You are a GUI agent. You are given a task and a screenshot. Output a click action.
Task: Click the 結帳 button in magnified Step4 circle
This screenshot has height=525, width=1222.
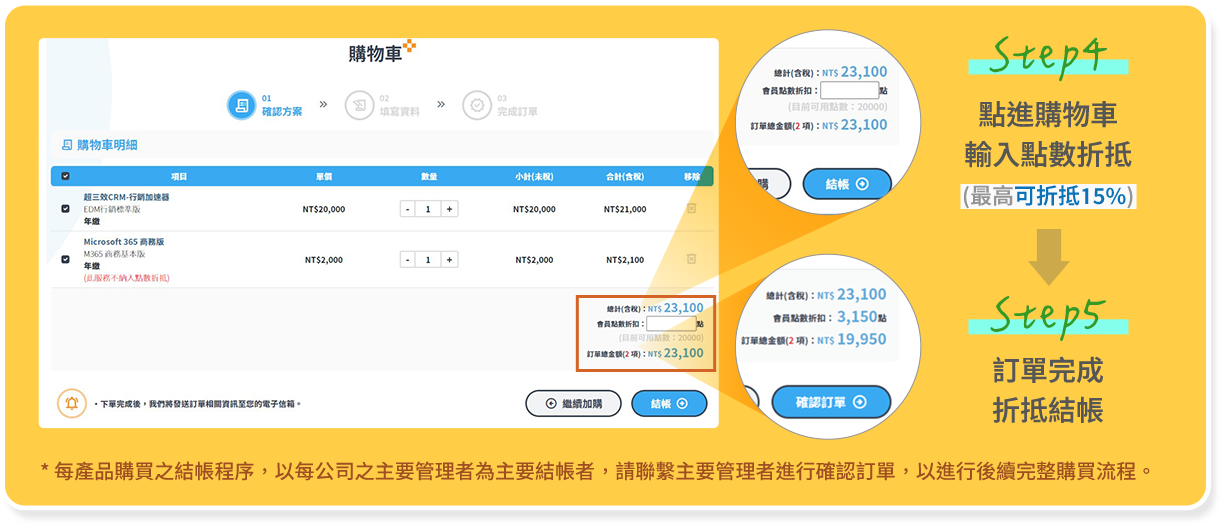tap(846, 184)
